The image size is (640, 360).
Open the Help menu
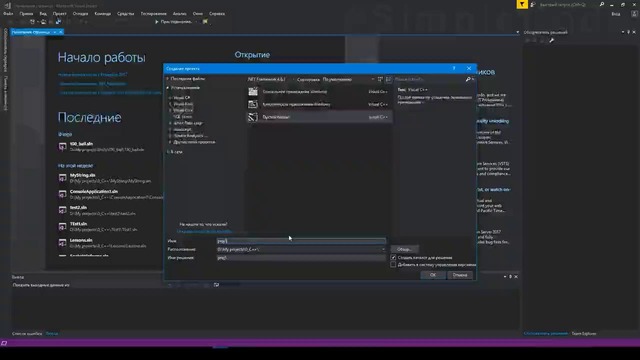click(x=217, y=13)
